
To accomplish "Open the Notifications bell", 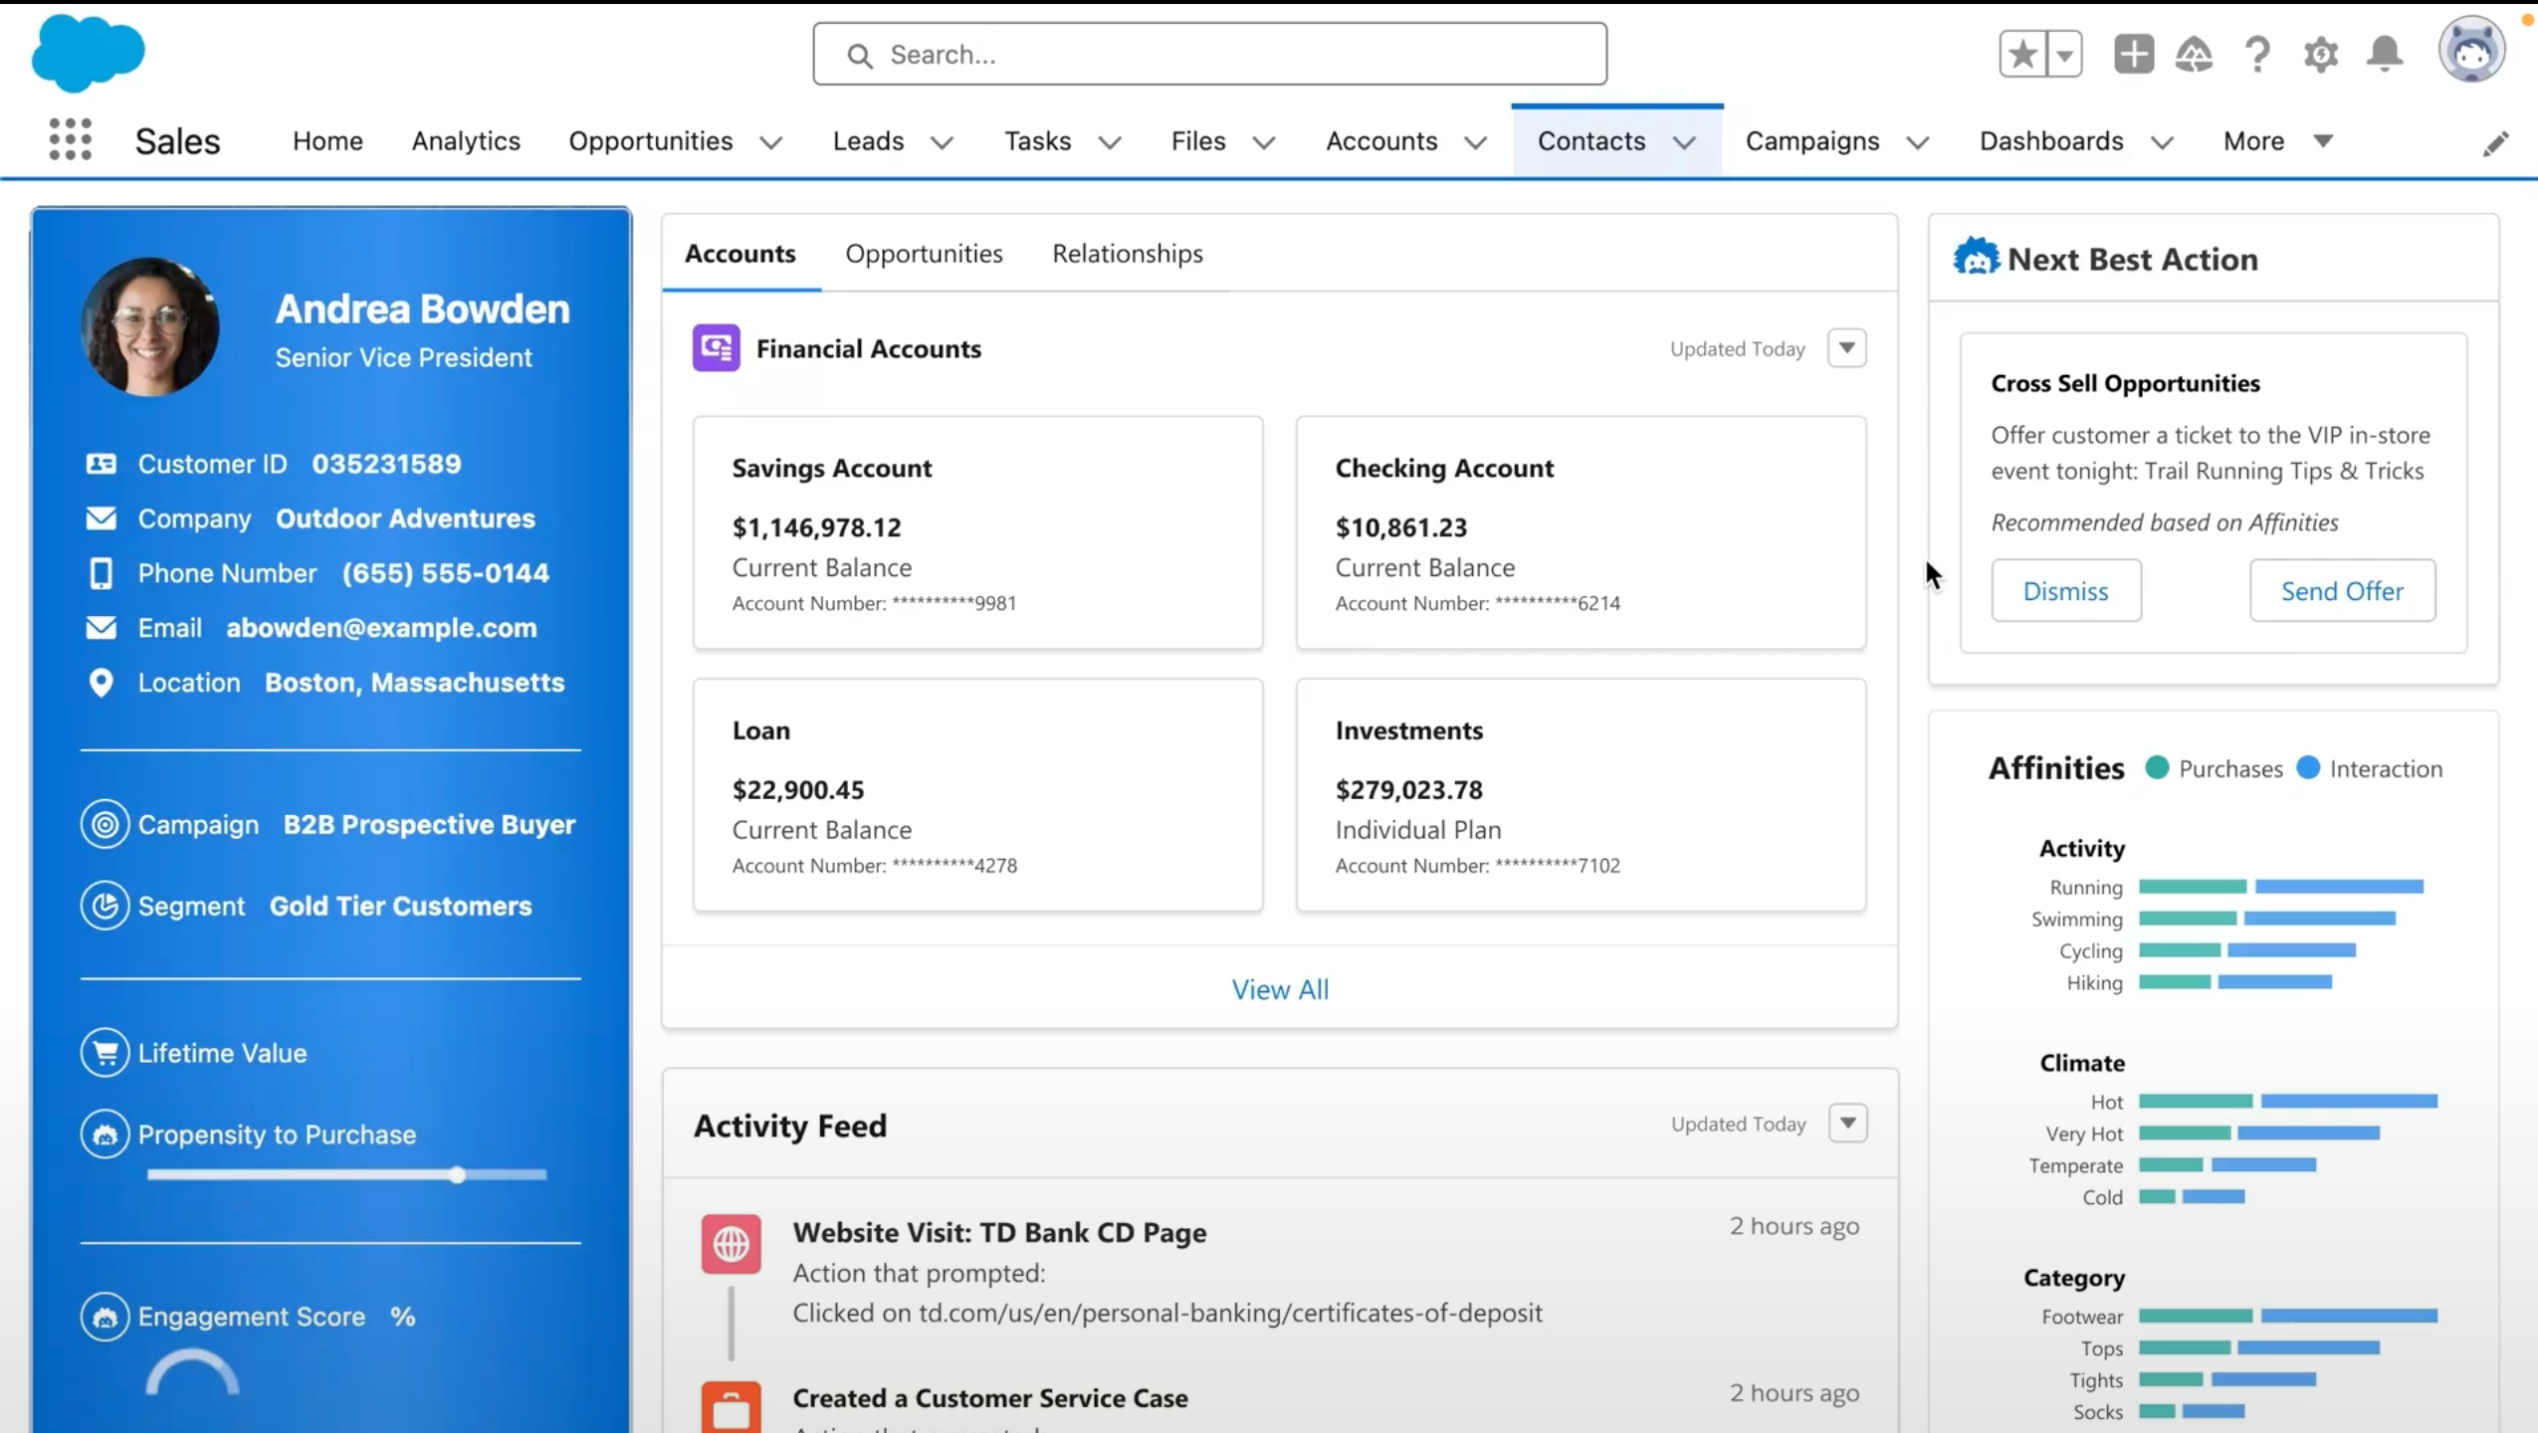I will [2385, 54].
